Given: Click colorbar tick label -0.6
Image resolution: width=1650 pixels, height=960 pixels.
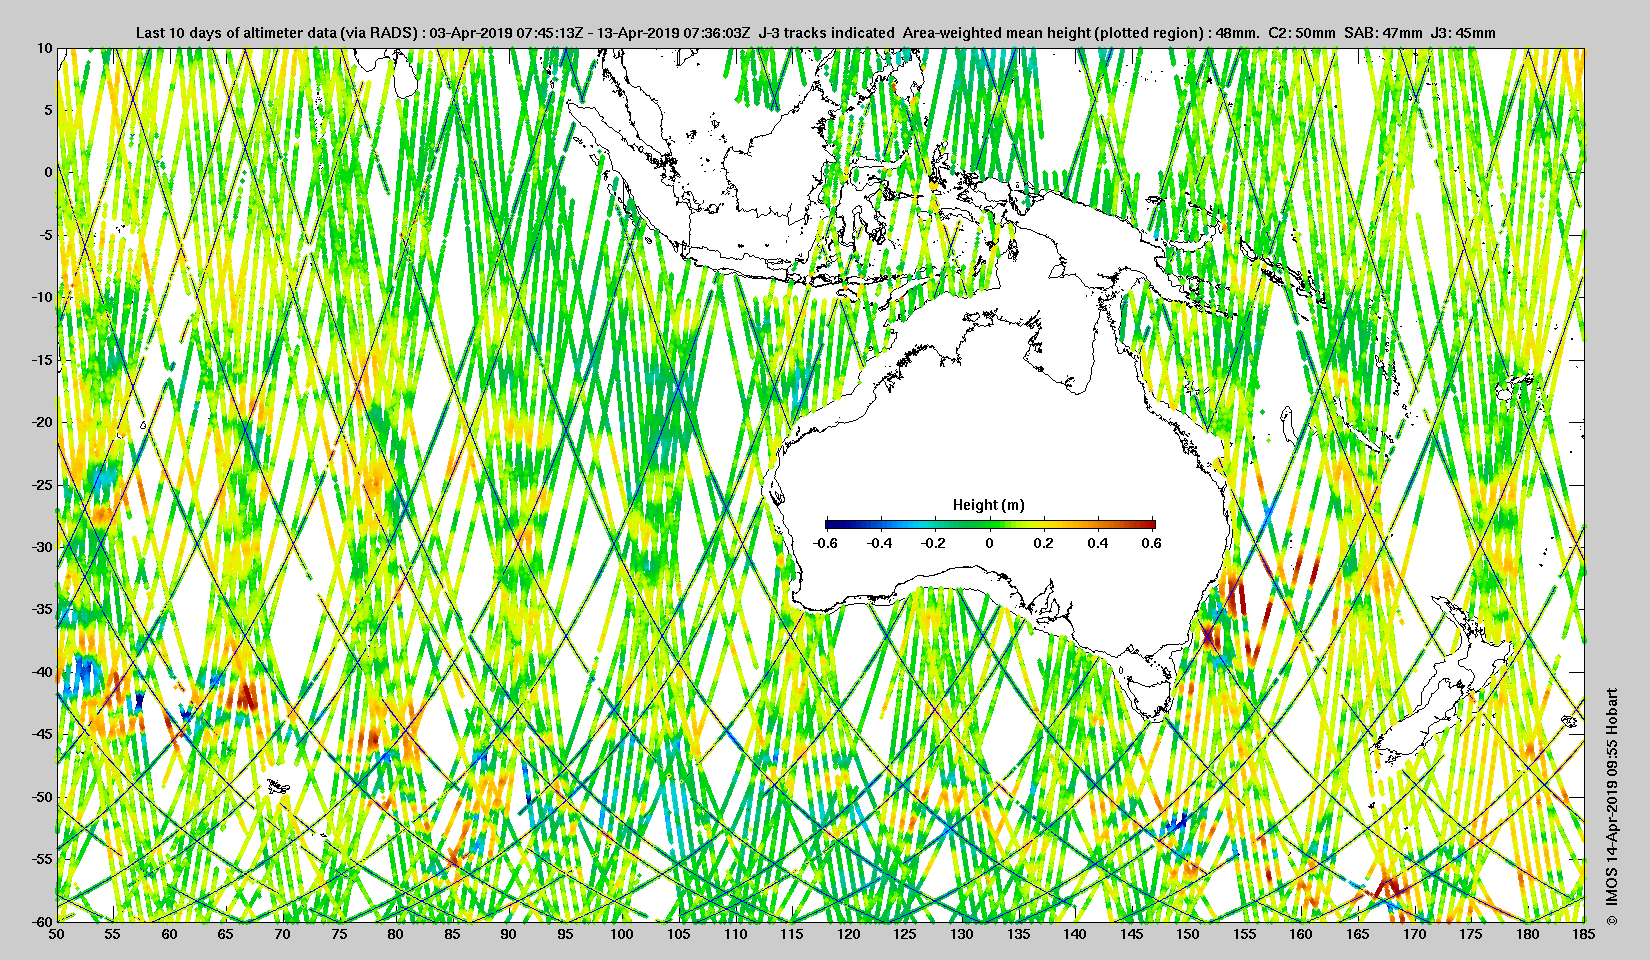Looking at the screenshot, I should coord(825,543).
